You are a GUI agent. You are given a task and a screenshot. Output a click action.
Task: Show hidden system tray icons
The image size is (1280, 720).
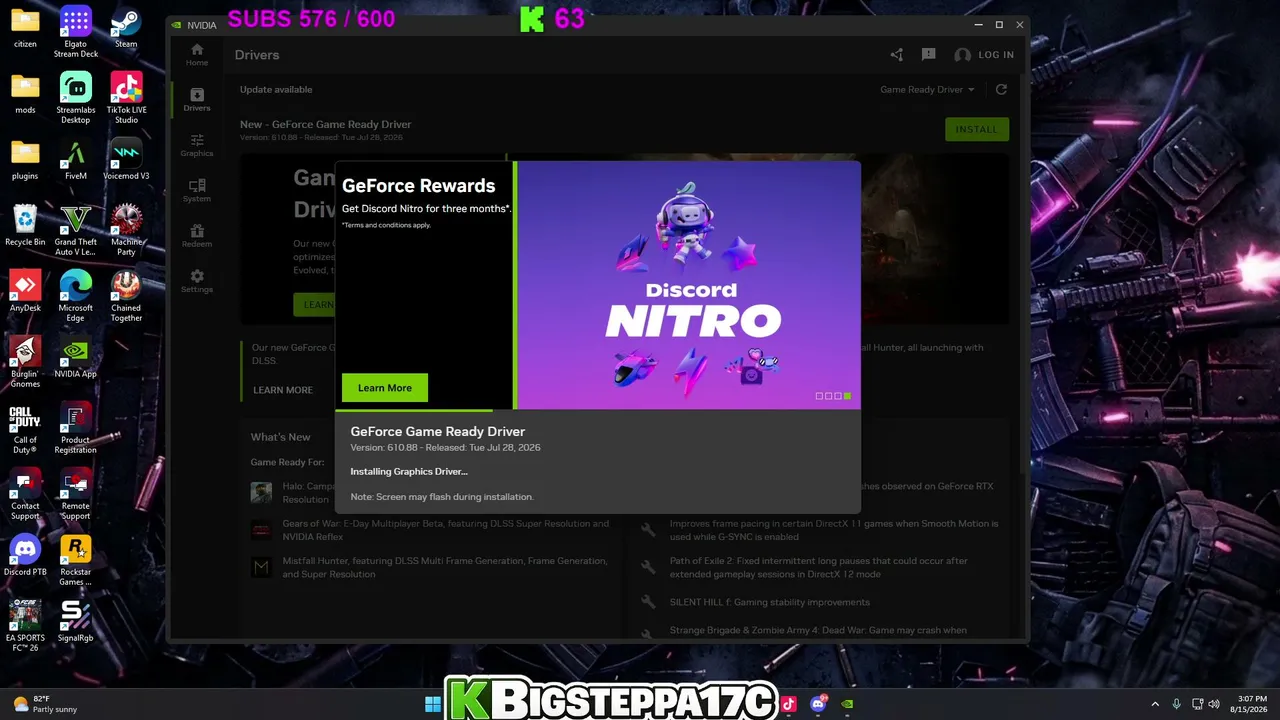1155,704
